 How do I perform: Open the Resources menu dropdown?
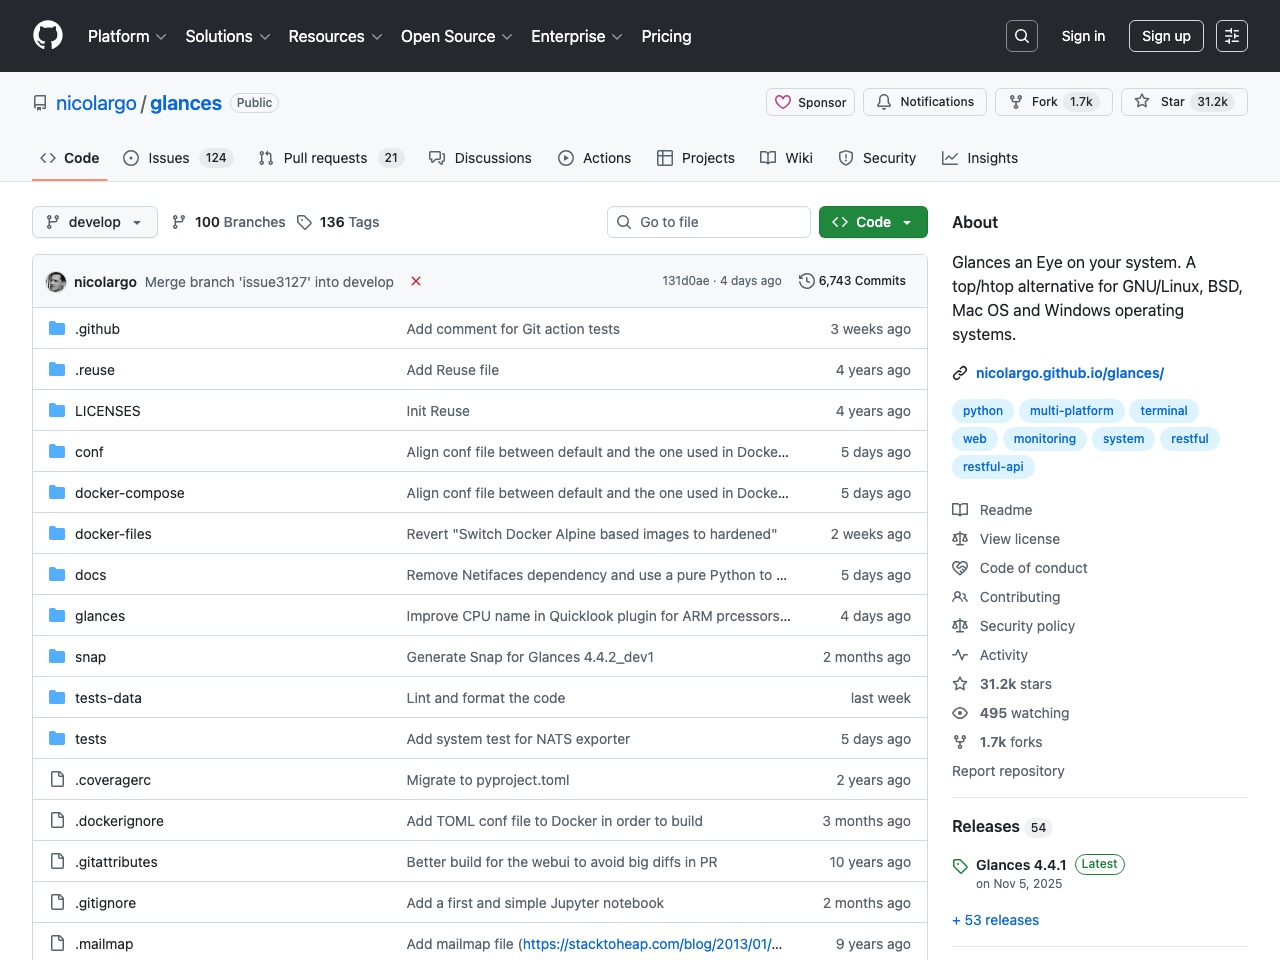[334, 36]
